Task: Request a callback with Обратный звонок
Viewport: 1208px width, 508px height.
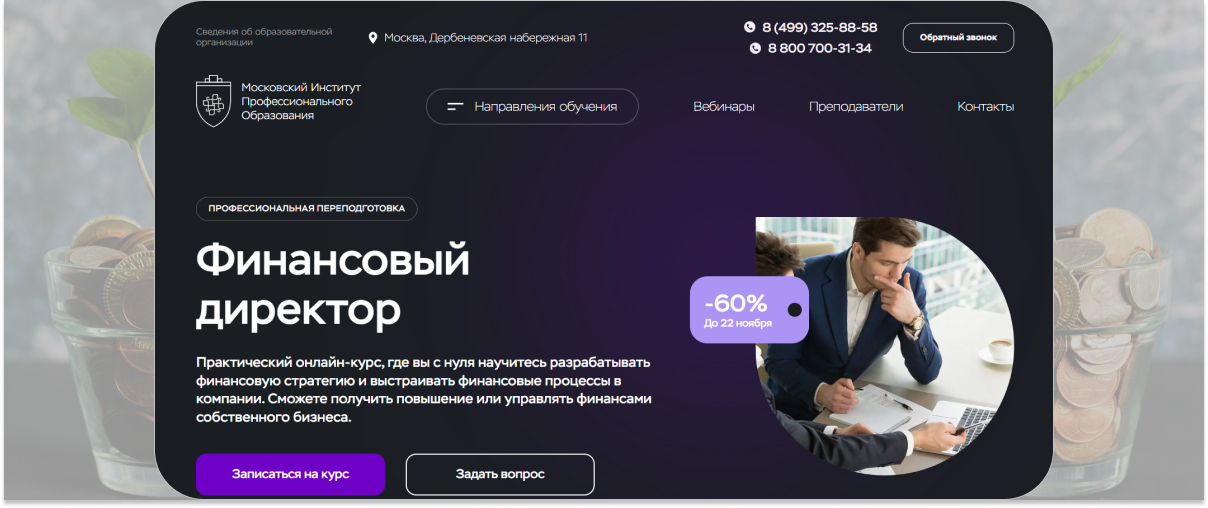Action: pos(958,38)
